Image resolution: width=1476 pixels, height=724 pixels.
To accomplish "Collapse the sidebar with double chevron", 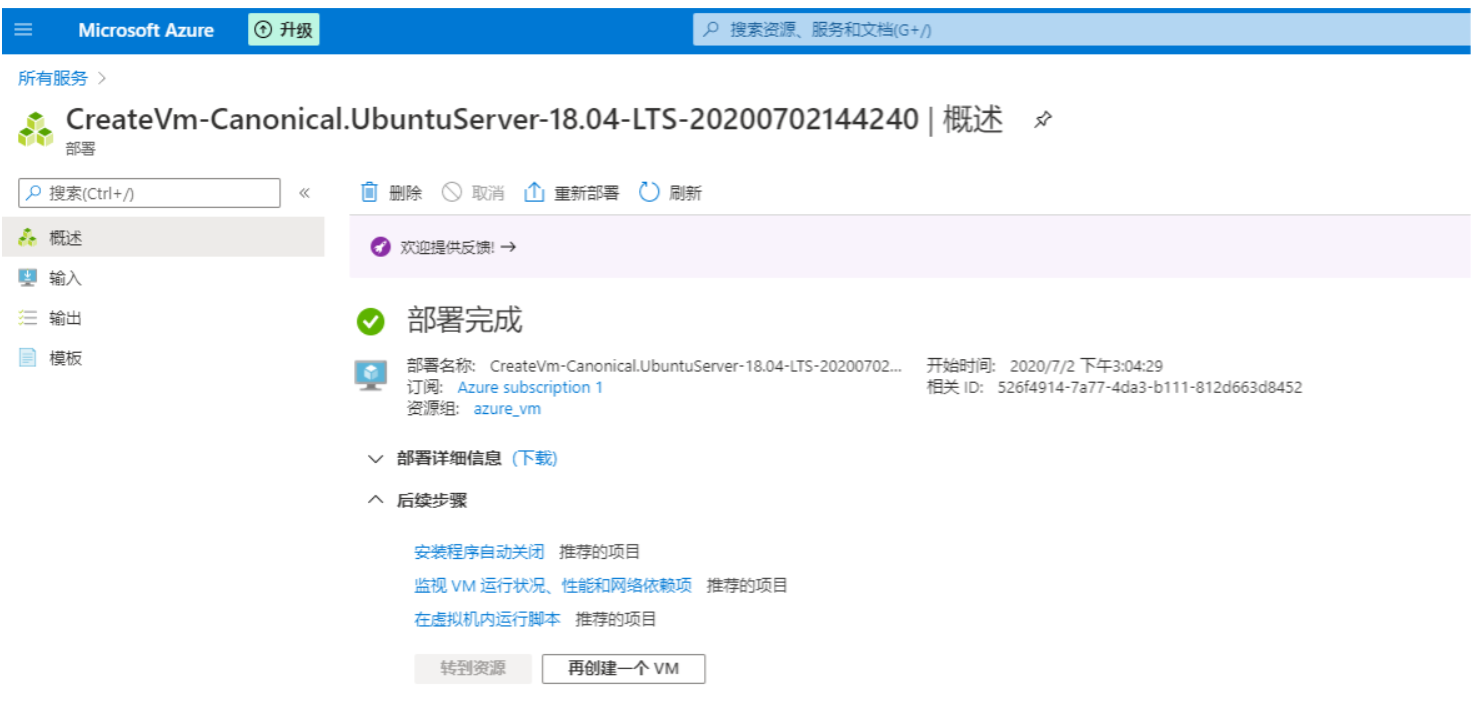I will [x=305, y=193].
